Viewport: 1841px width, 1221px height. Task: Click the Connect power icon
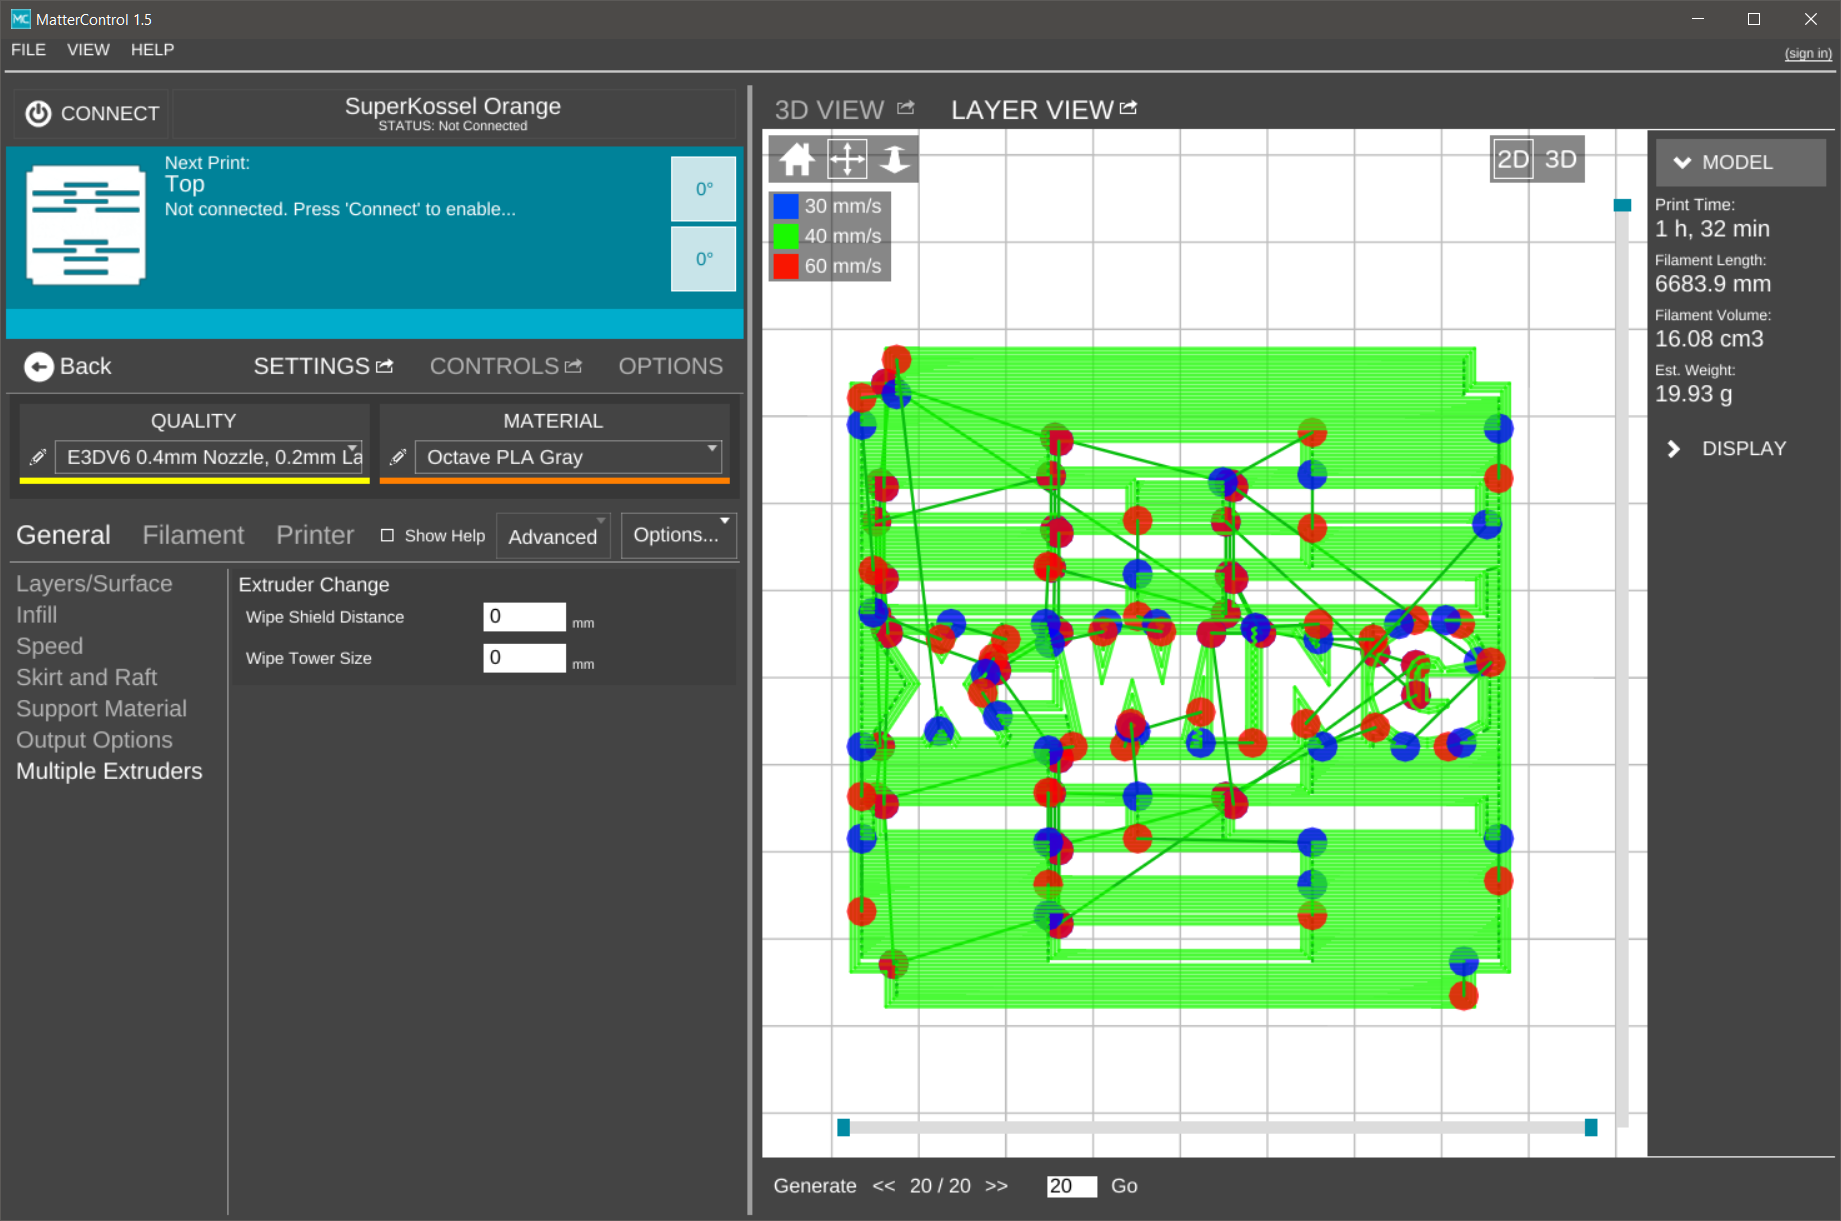tap(38, 114)
